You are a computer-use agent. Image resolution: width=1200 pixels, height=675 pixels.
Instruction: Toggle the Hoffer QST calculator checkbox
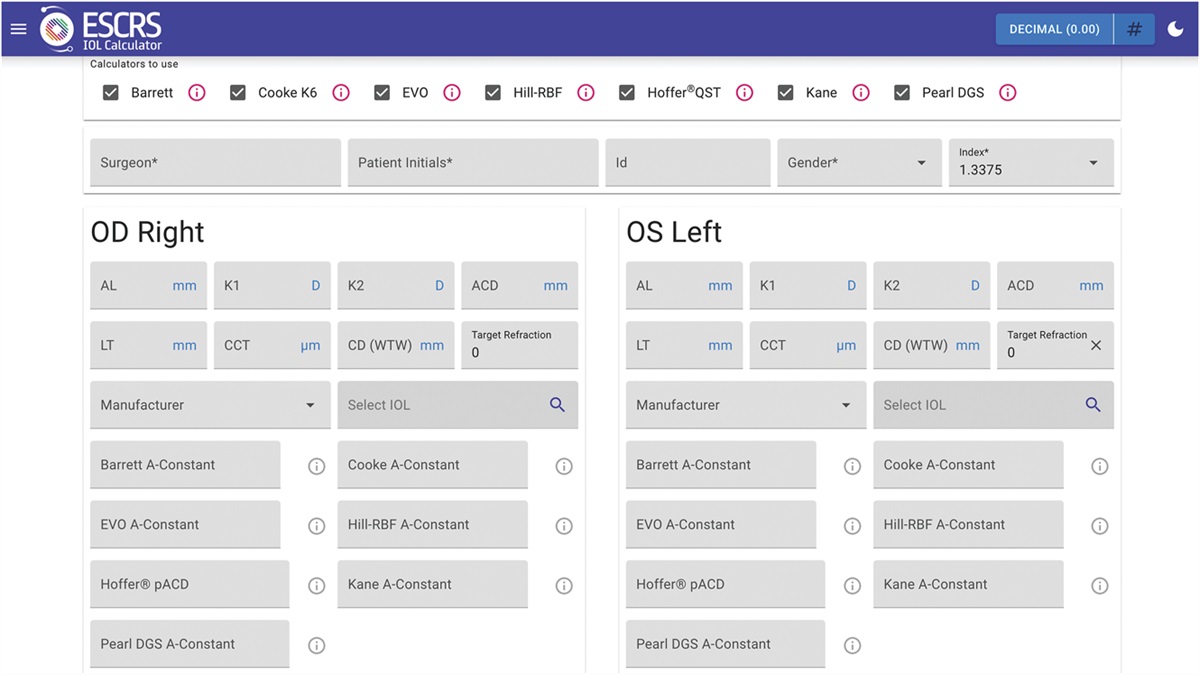coord(627,93)
